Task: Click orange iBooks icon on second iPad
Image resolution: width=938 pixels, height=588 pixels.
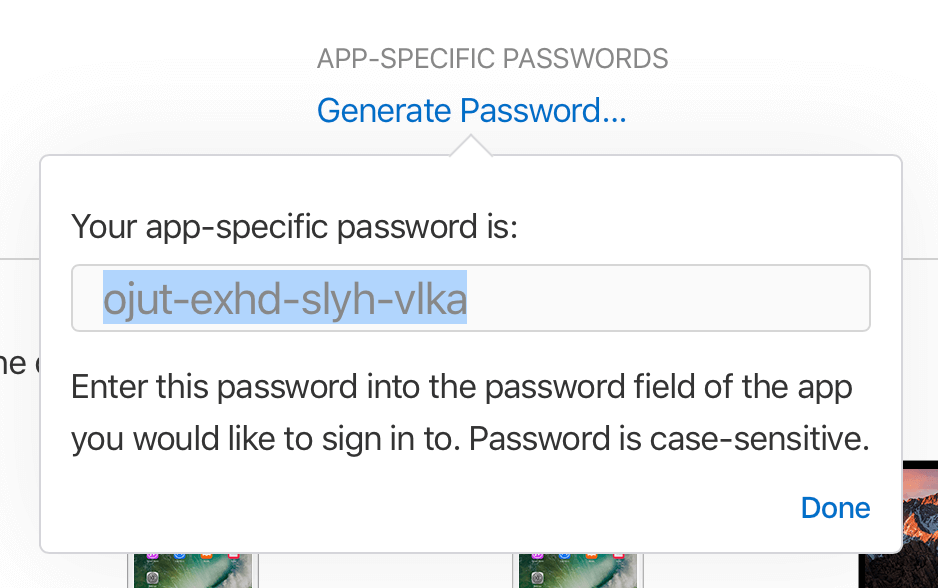Action: [x=591, y=556]
